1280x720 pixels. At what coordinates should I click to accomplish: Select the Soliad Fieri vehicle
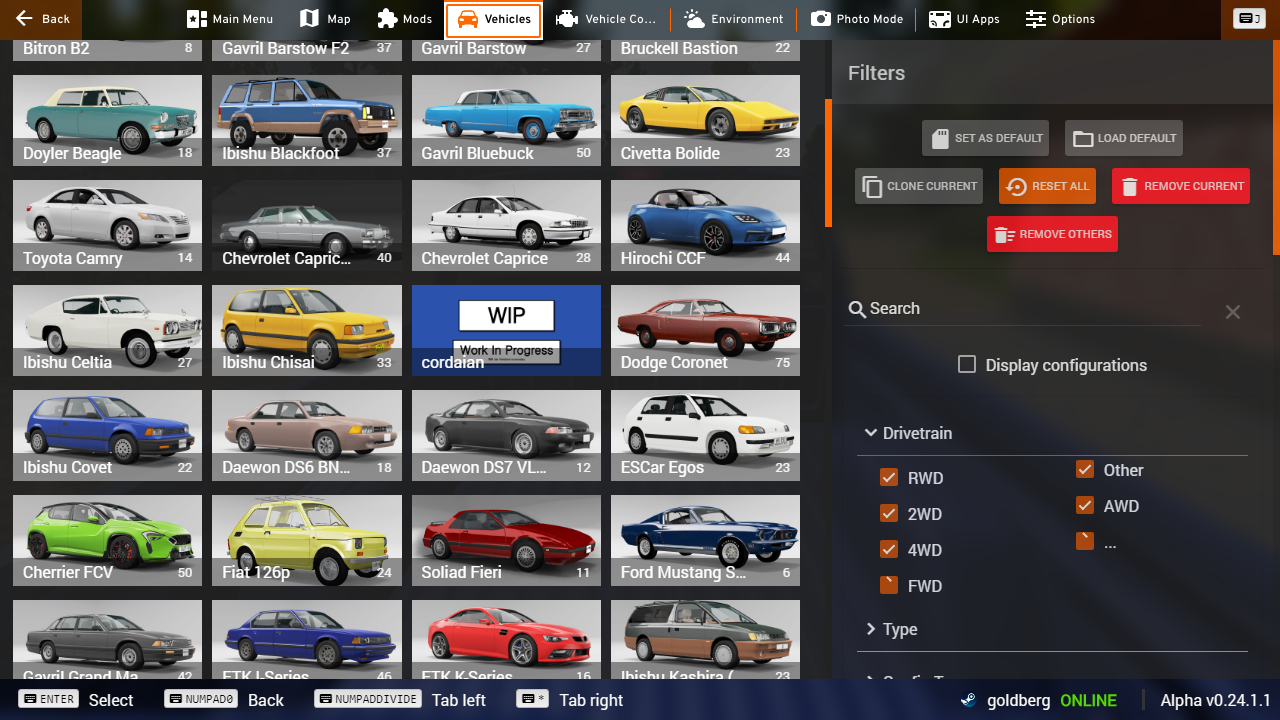(x=506, y=540)
